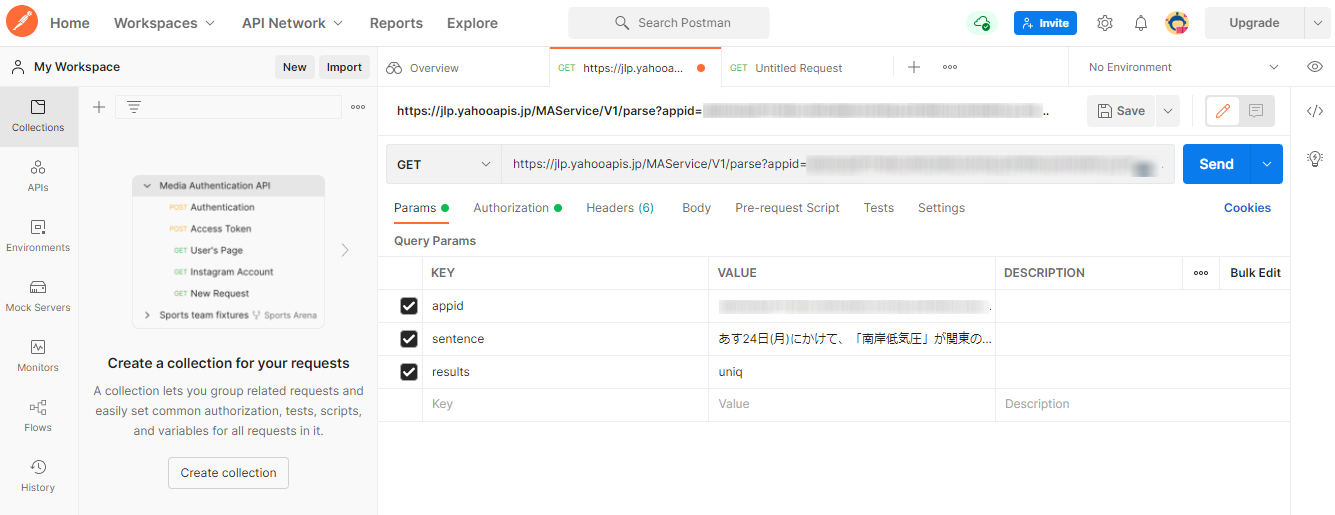Open the lightbulb info icon
The width and height of the screenshot is (1335, 515).
point(1315,158)
